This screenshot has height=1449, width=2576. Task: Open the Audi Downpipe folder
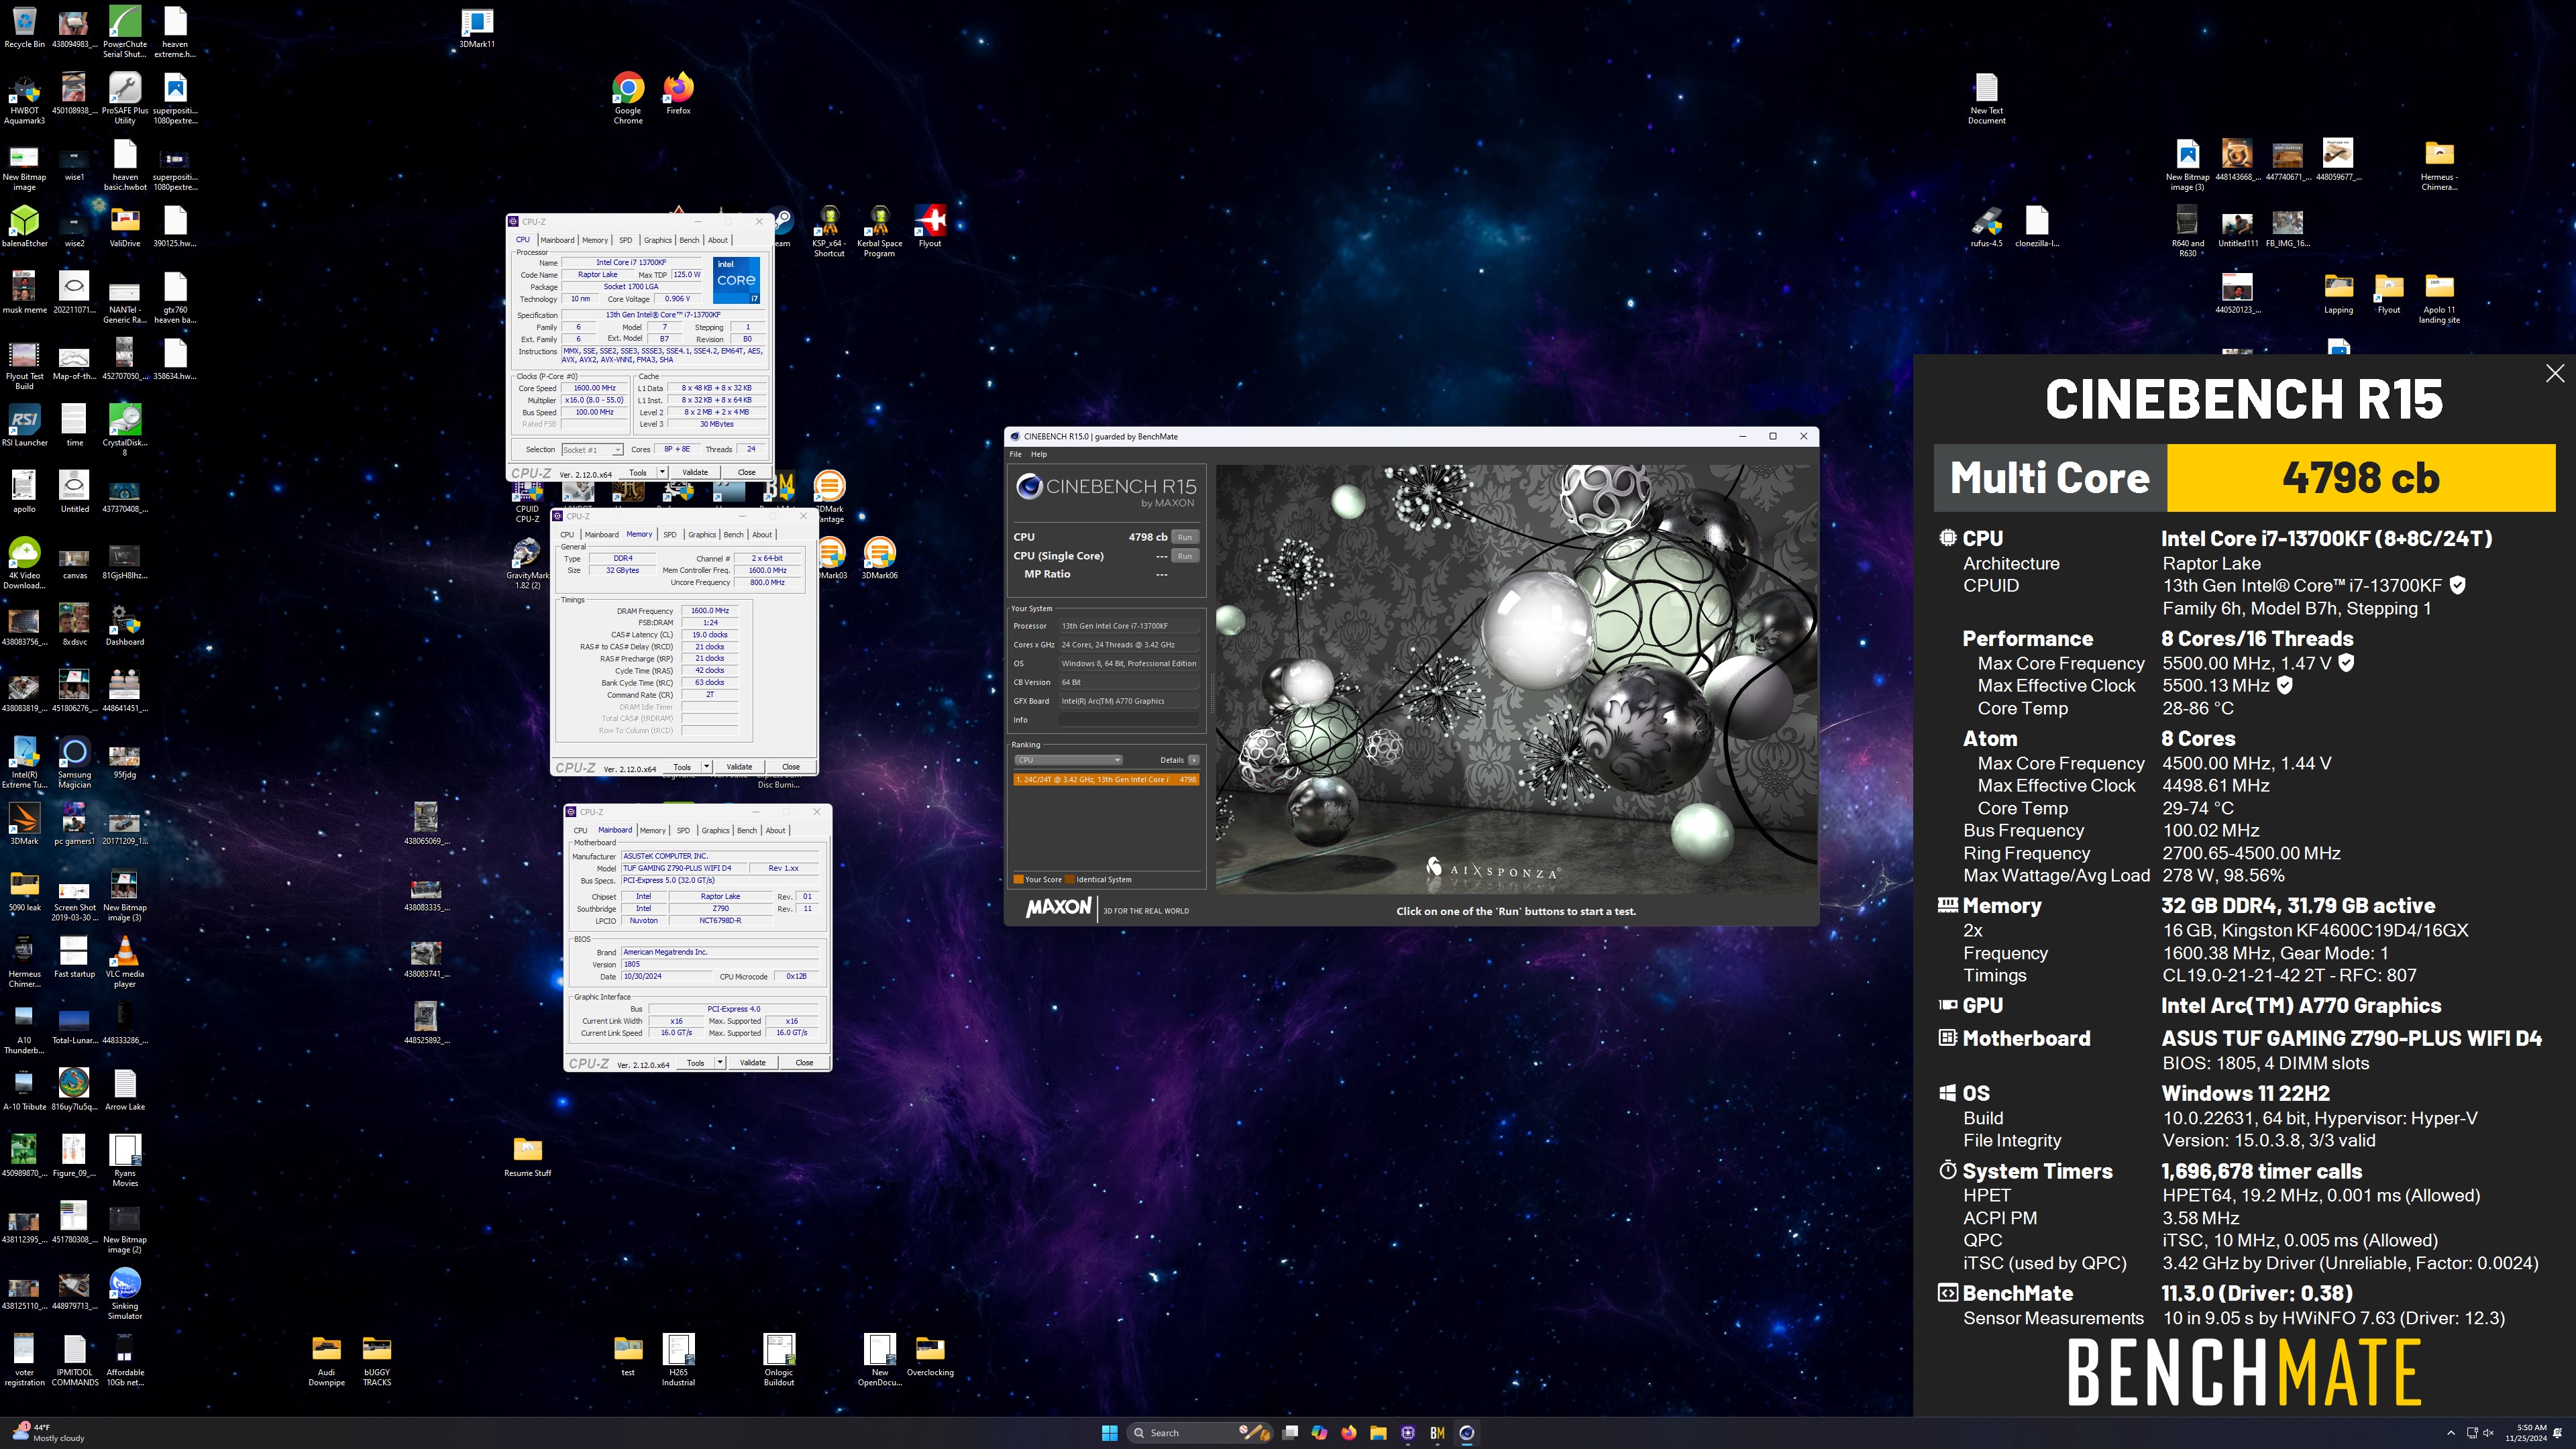point(326,1360)
